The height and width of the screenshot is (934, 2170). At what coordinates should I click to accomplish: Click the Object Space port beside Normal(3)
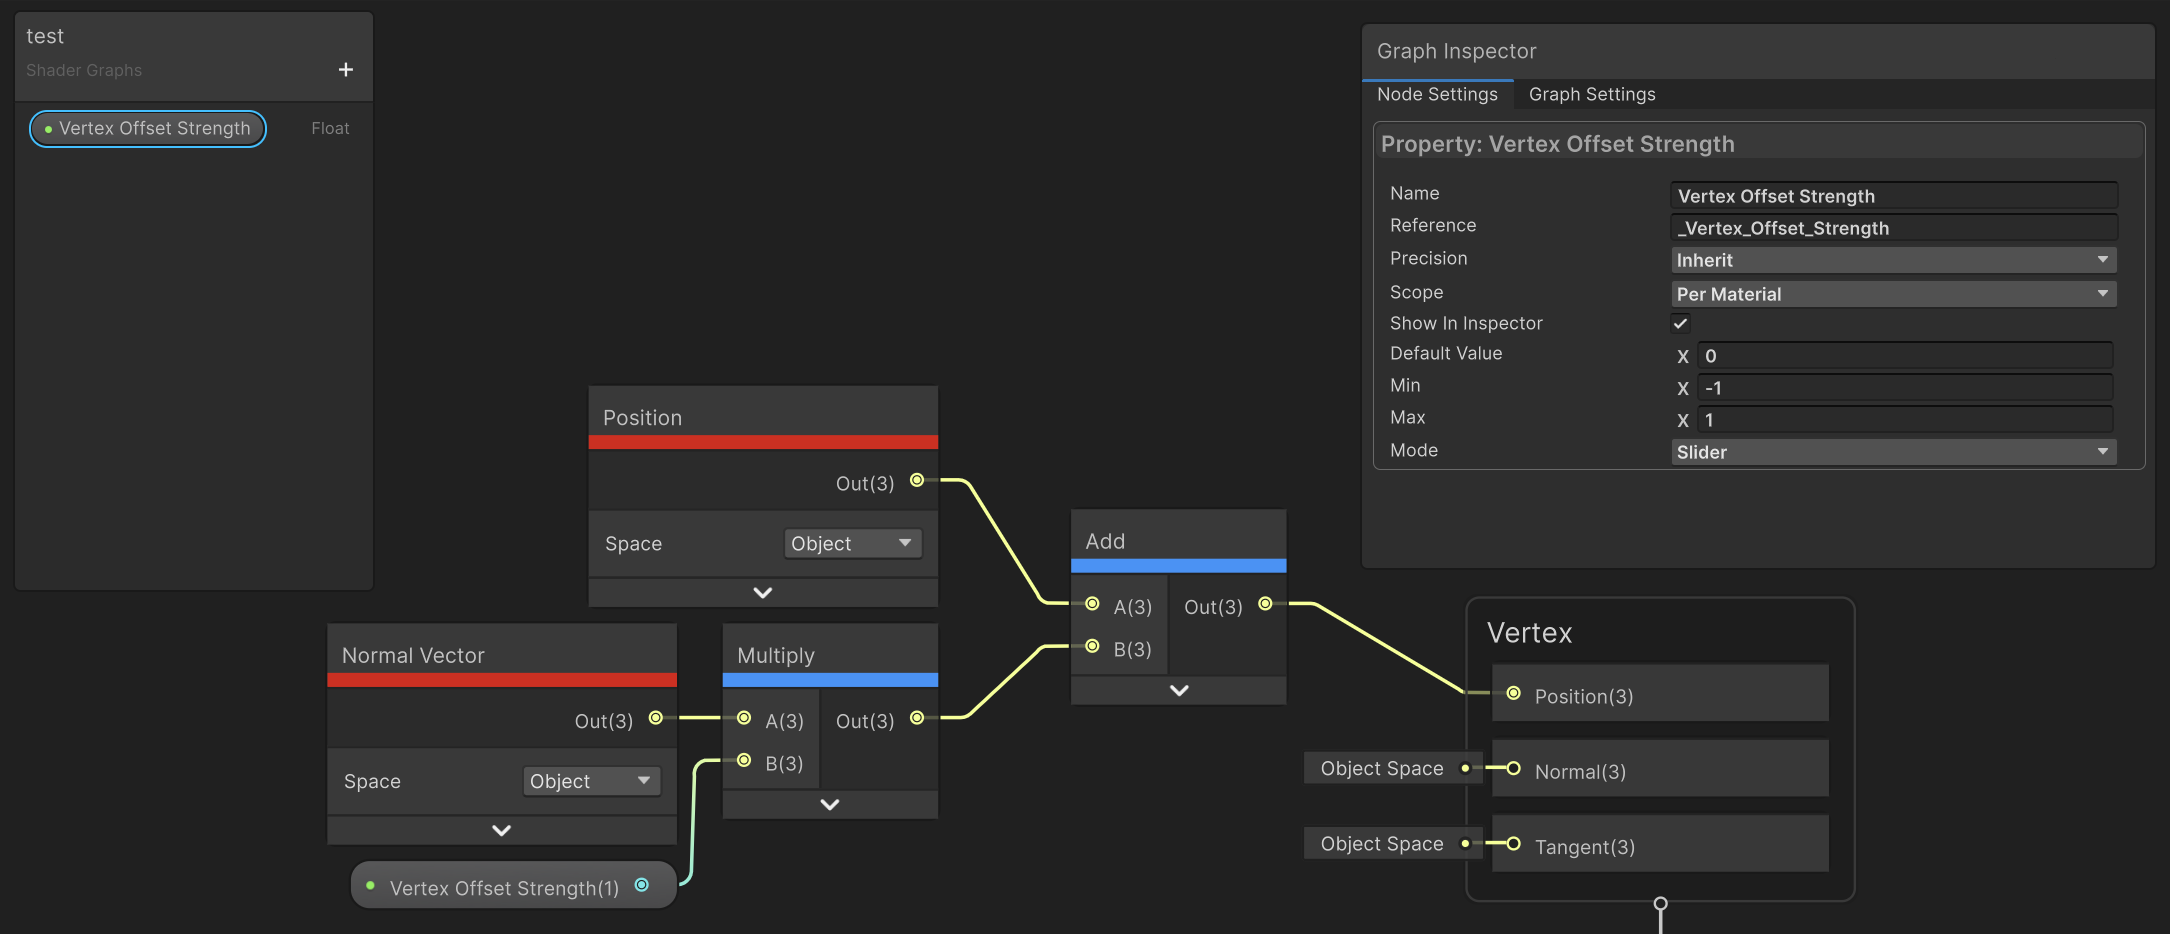click(x=1466, y=769)
